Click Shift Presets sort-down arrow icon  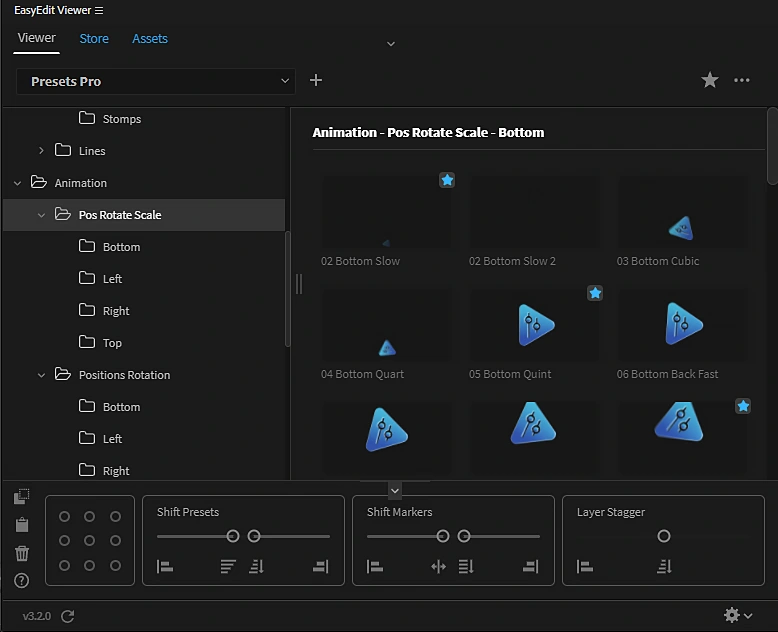point(256,566)
